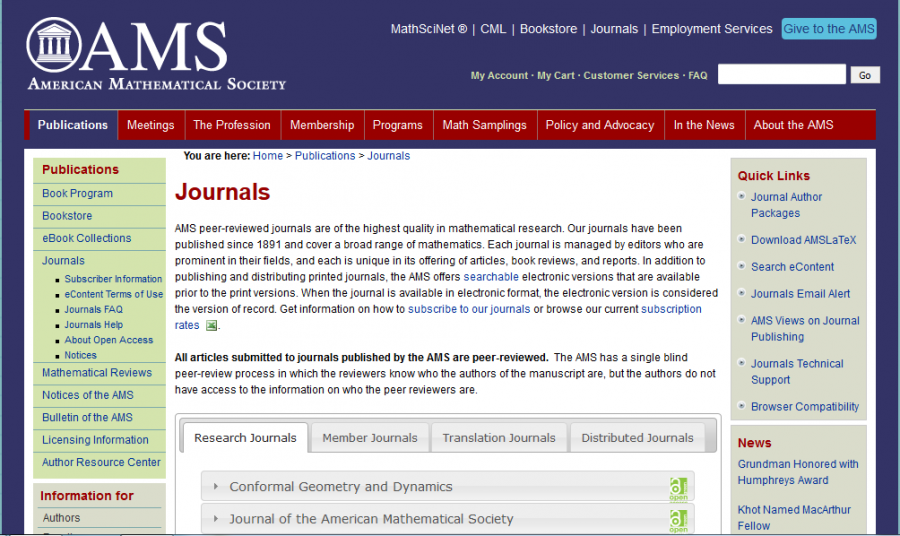Open the MathSciNet link in header

(x=429, y=29)
